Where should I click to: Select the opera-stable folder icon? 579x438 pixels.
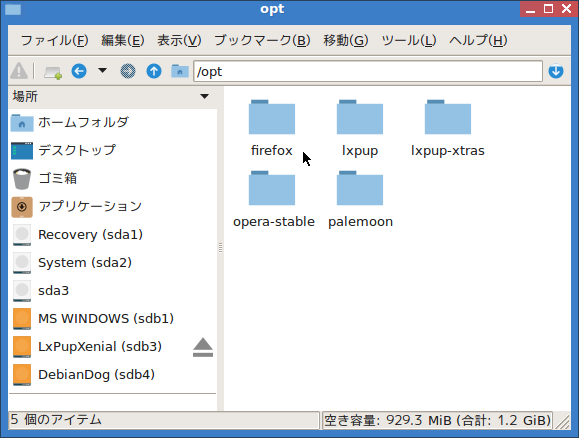[x=272, y=188]
